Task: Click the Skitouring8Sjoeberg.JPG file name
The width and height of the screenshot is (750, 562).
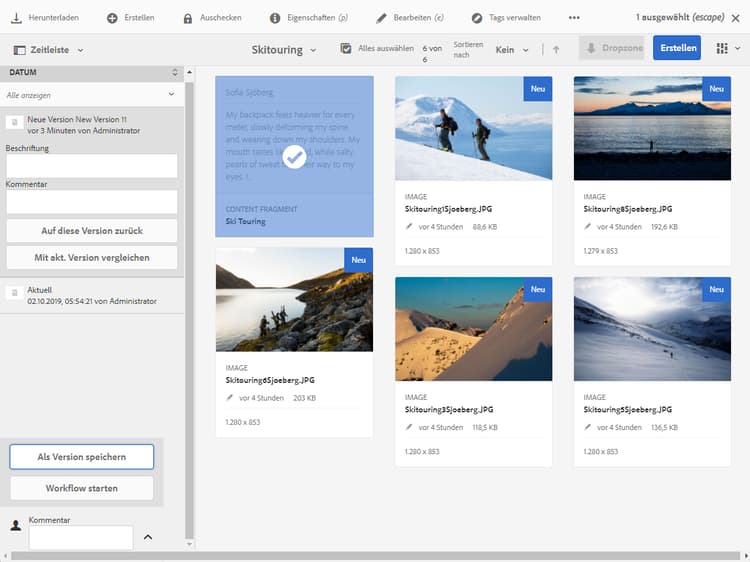Action: tap(628, 209)
